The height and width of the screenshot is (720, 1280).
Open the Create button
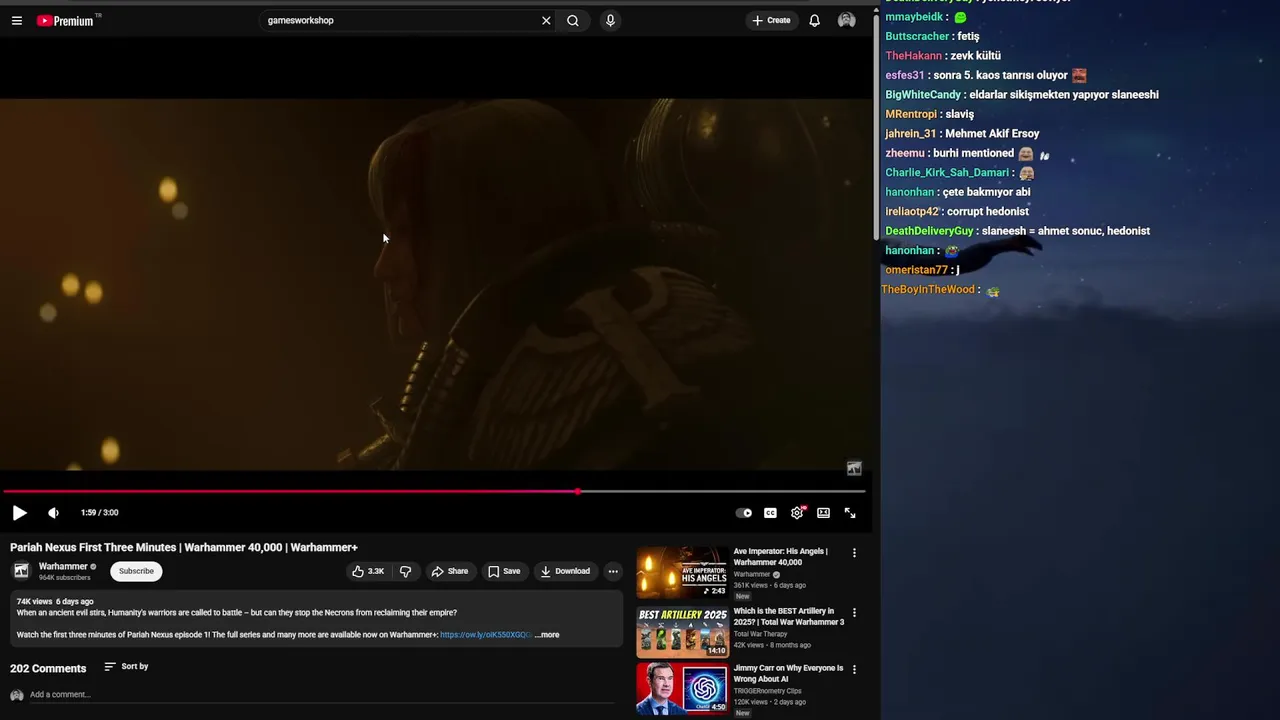771,20
